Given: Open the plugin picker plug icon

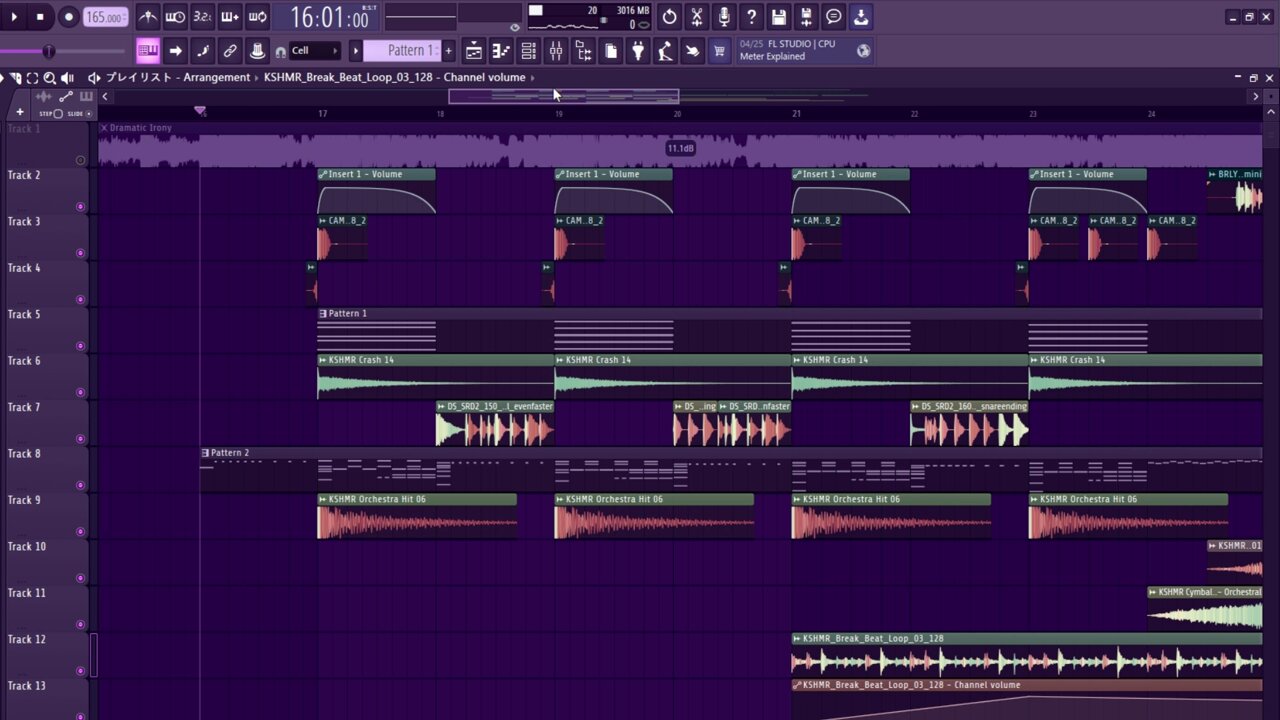Looking at the screenshot, I should click(637, 51).
